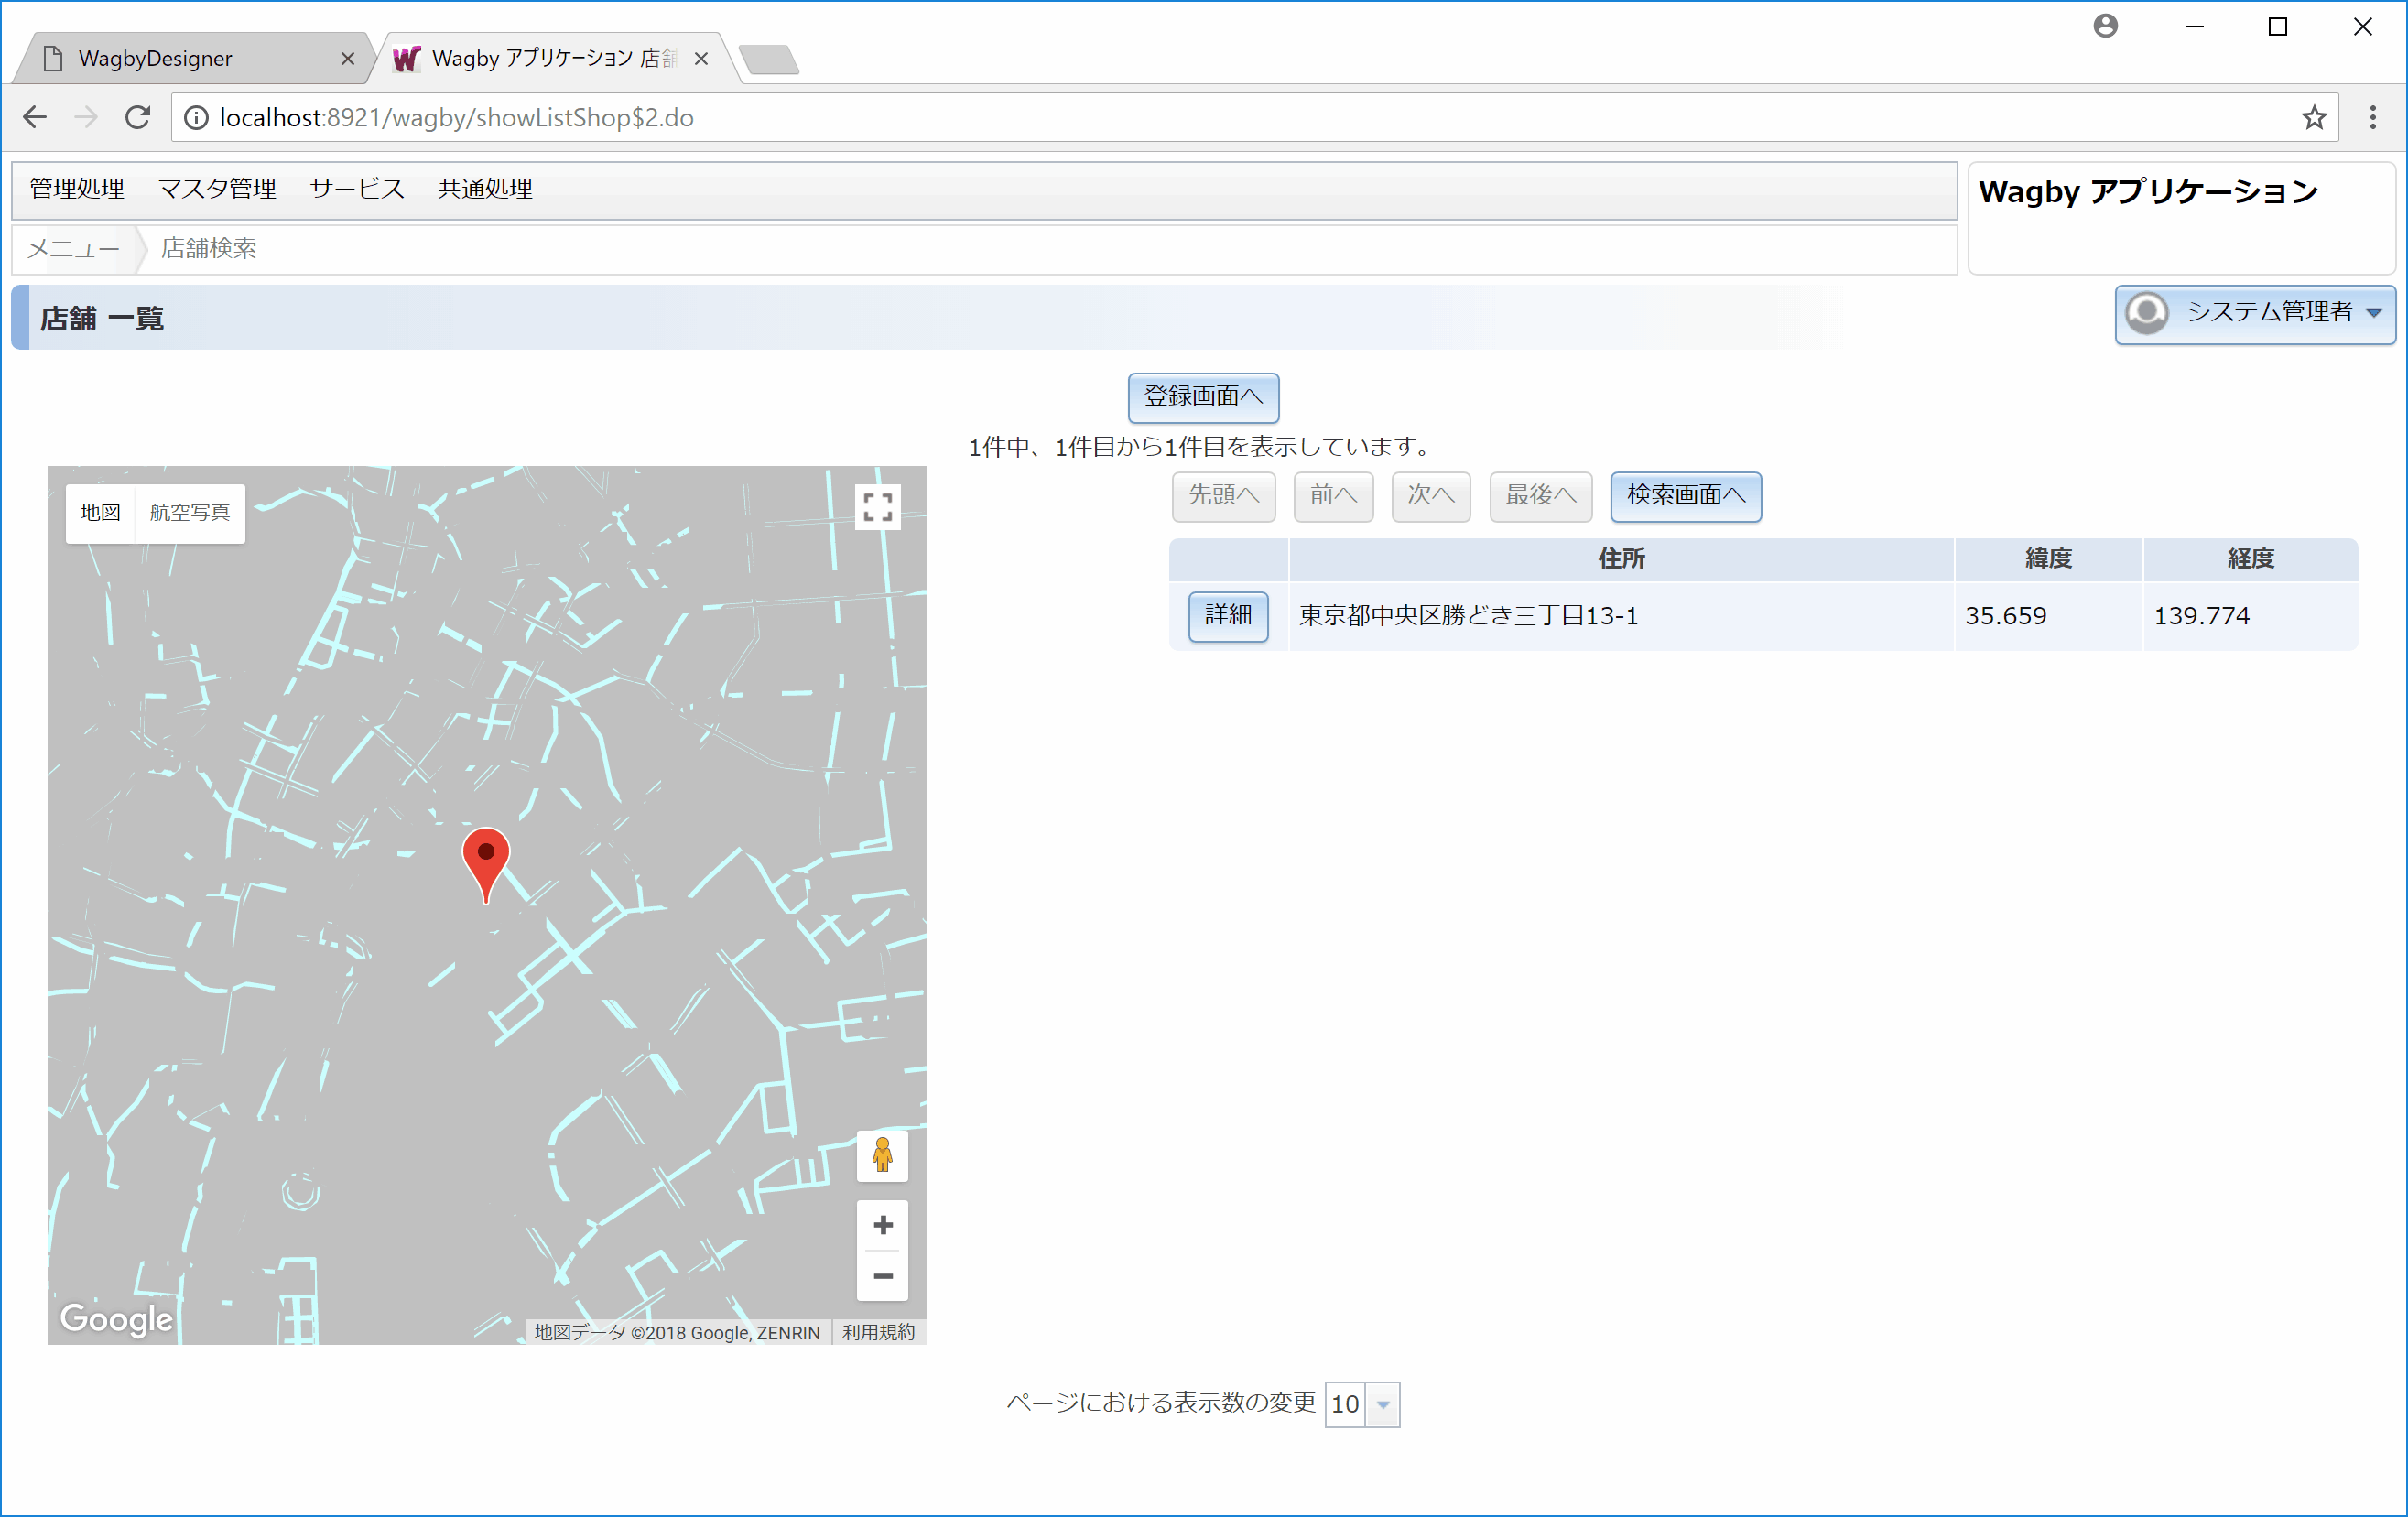This screenshot has width=2408, height=1517.
Task: Click address 東京都中央区勝どき三丁目13-1
Action: pos(1468,616)
